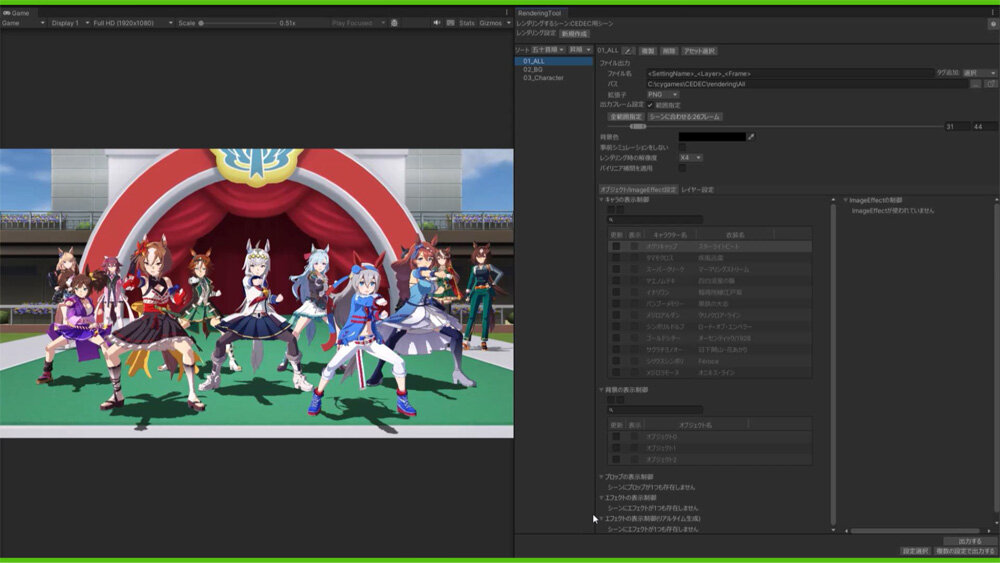
Task: Click the eyedropper next to background color
Action: click(752, 137)
